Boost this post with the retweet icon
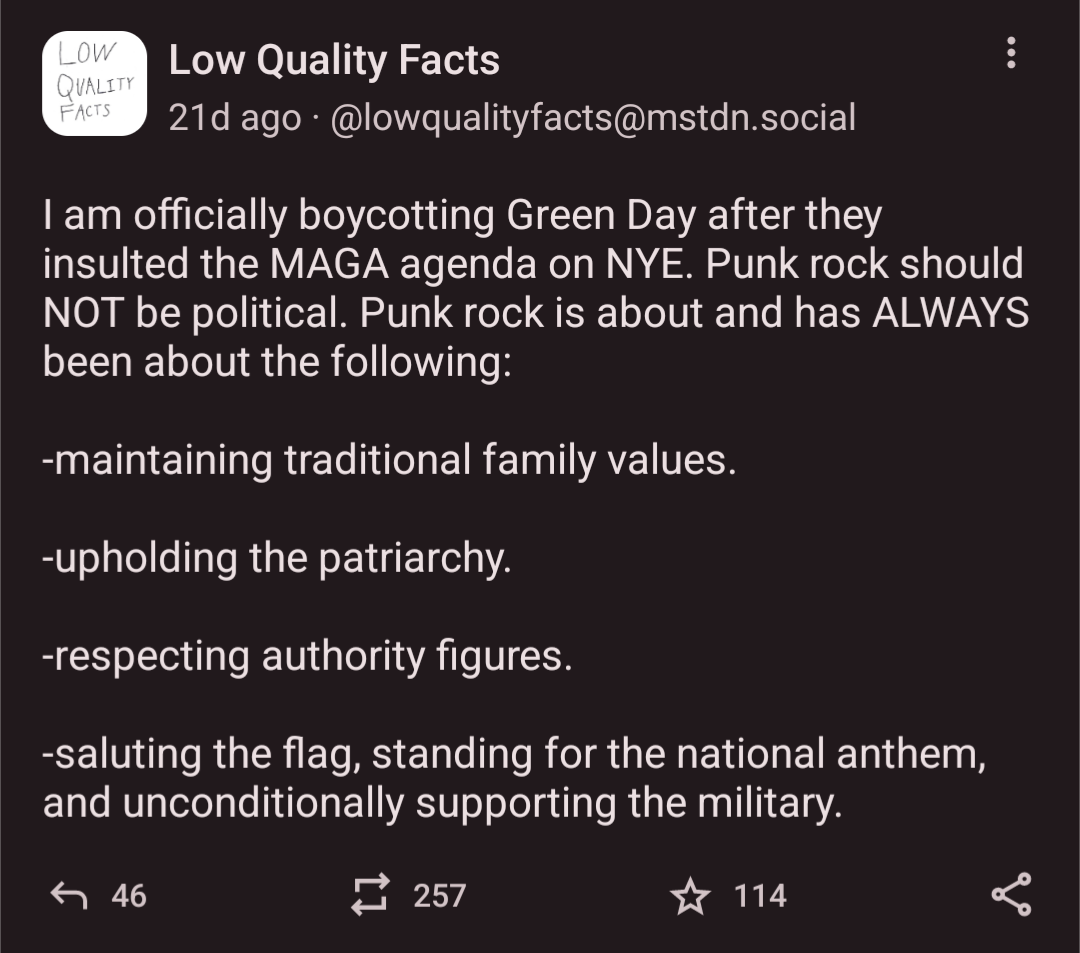This screenshot has height=953, width=1080. [369, 894]
